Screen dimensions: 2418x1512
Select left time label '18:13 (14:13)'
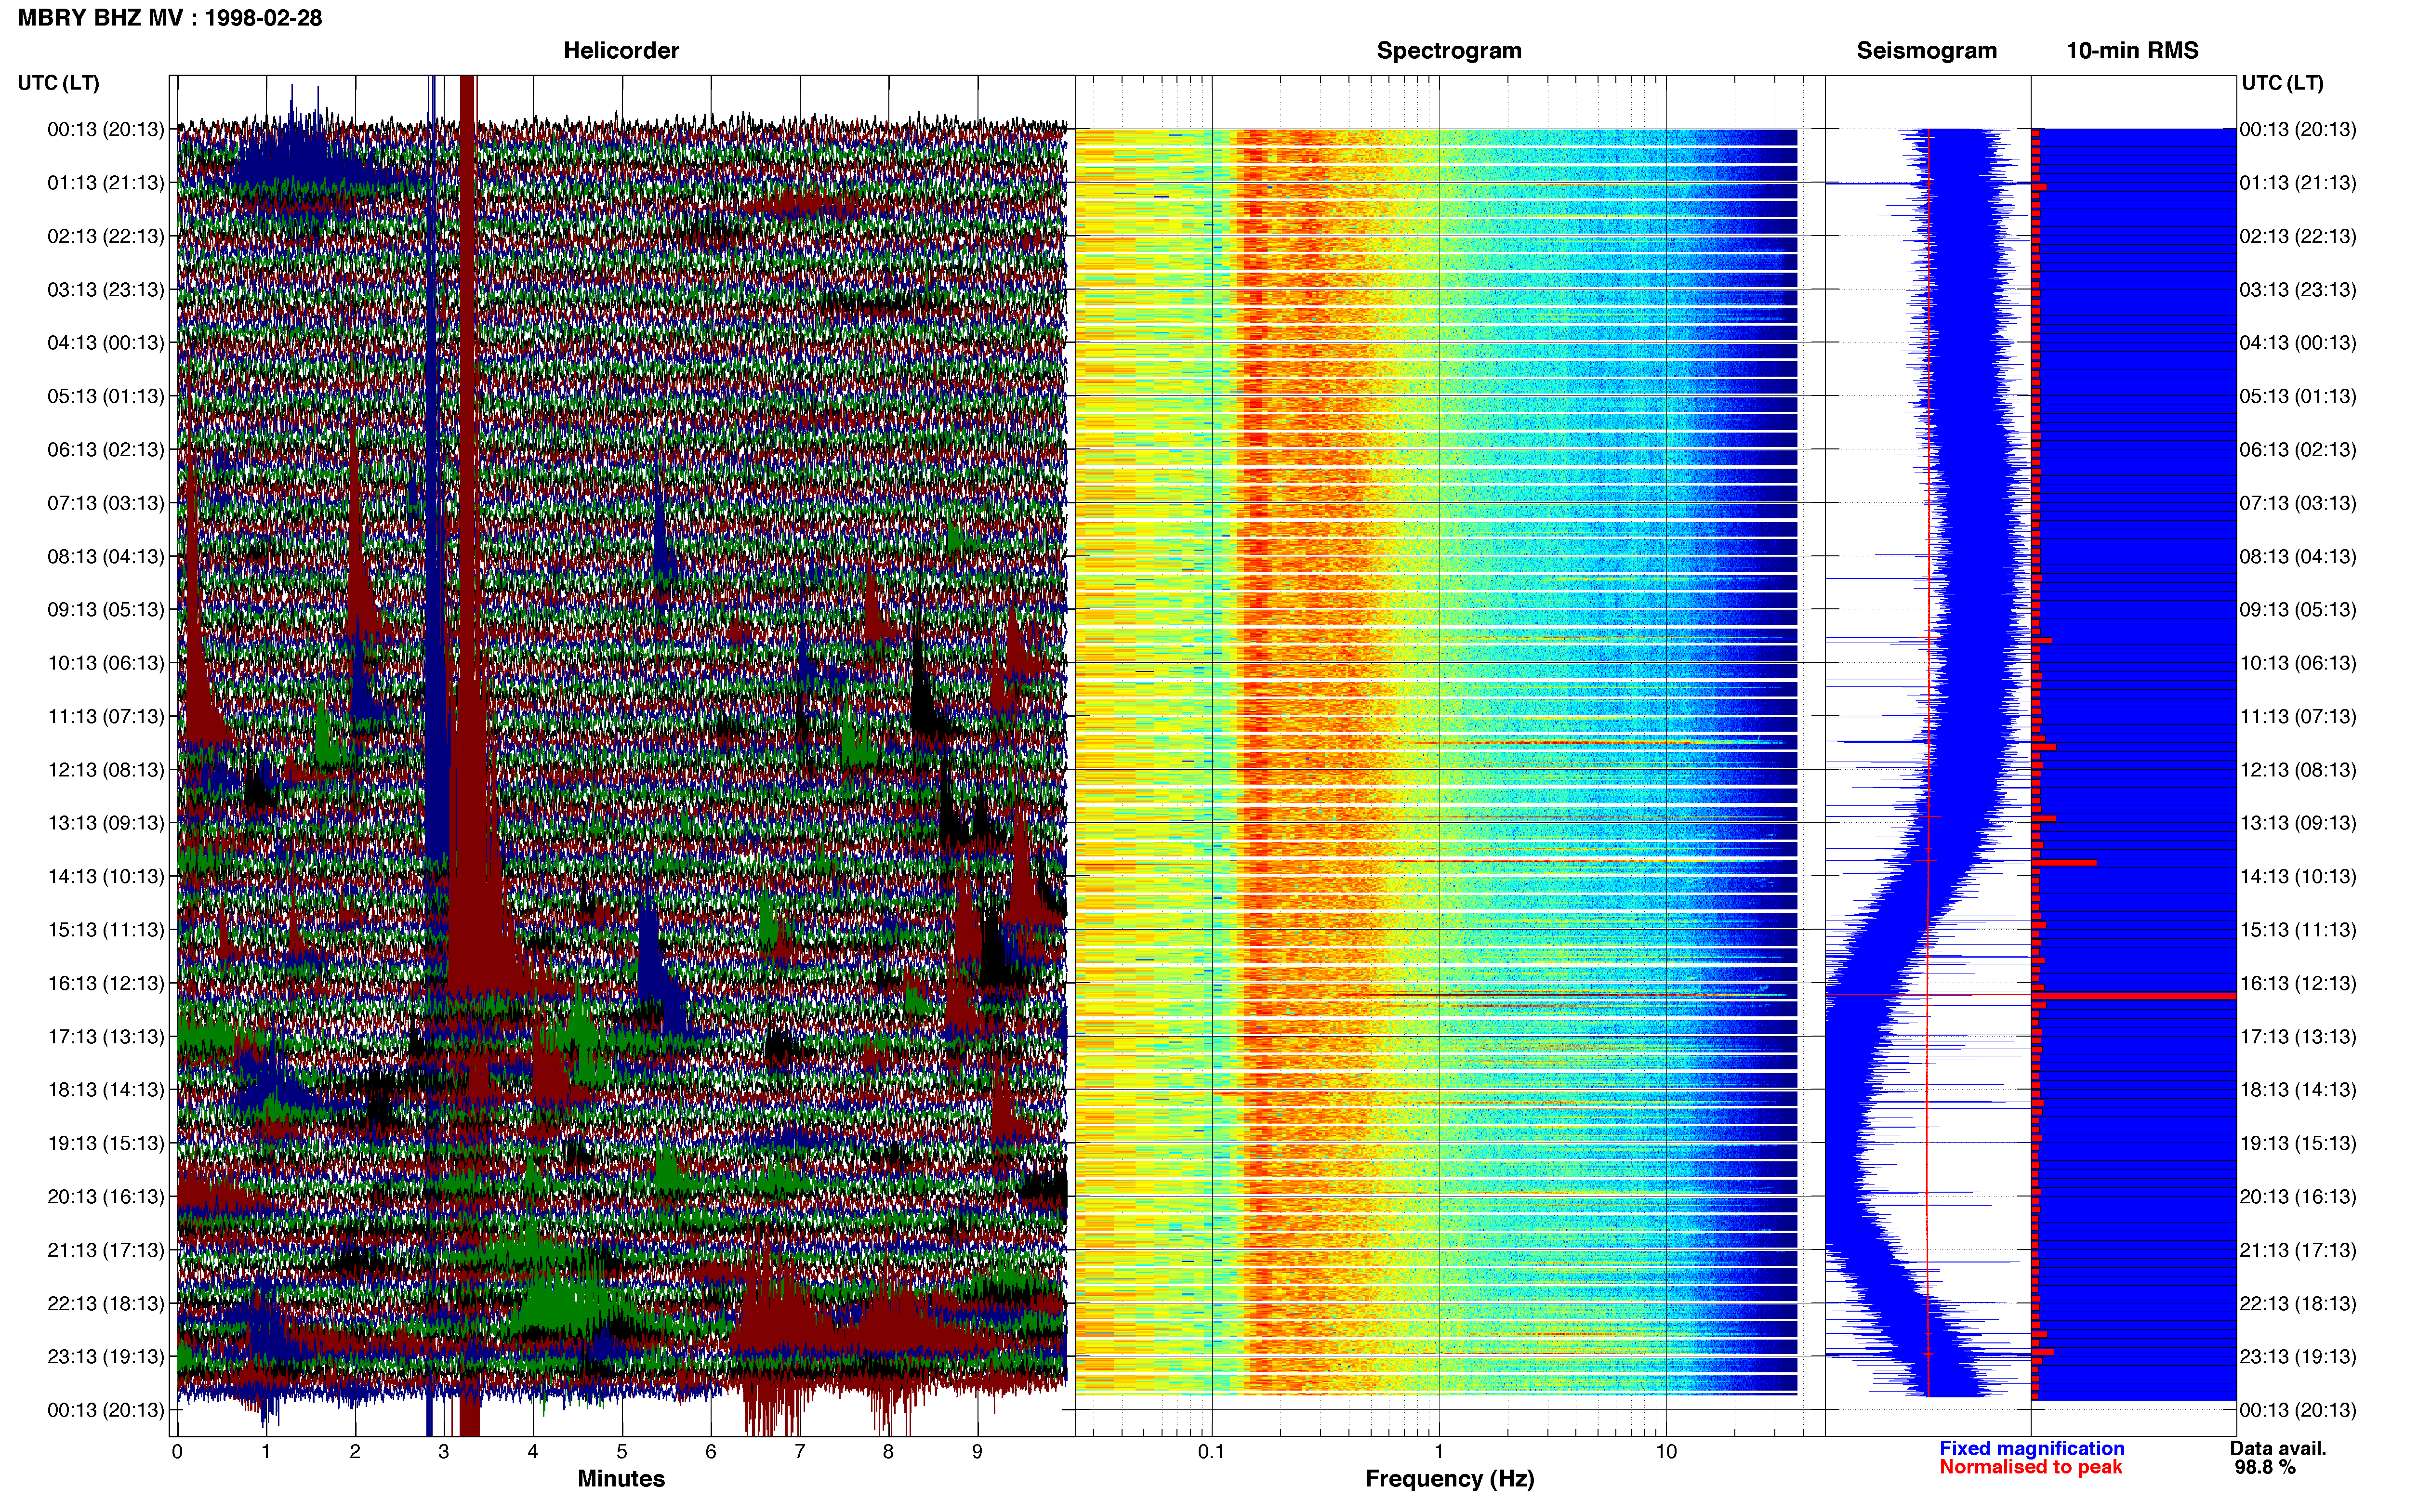point(106,1090)
